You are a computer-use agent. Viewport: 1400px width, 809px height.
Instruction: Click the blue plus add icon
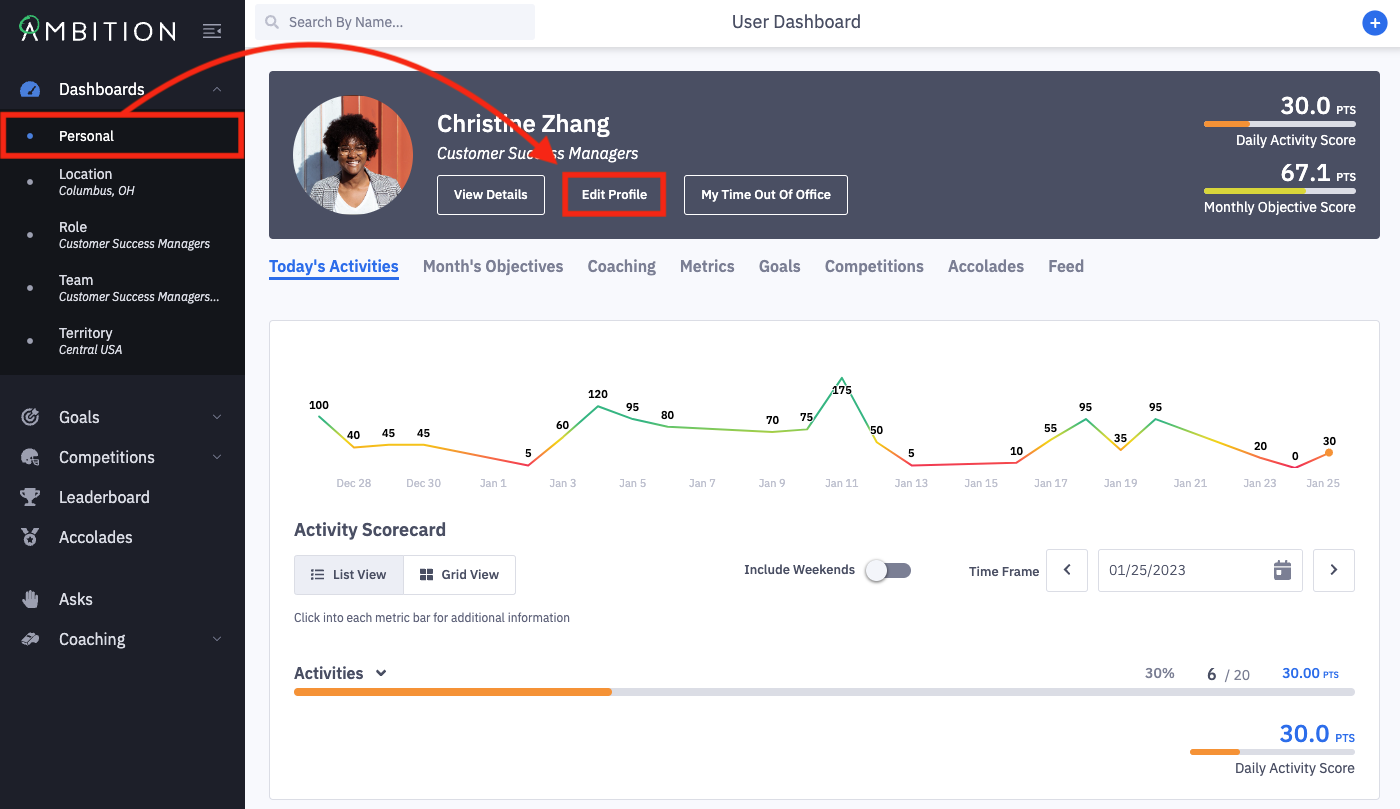[x=1375, y=23]
